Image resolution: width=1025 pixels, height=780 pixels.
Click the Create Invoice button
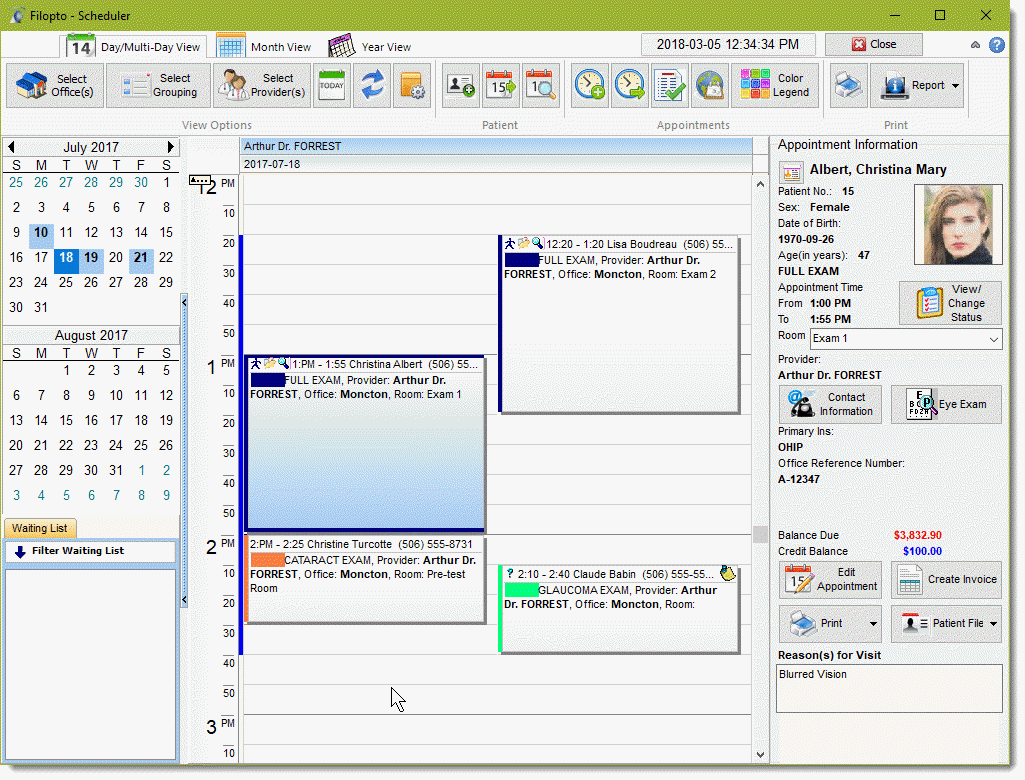pos(946,580)
